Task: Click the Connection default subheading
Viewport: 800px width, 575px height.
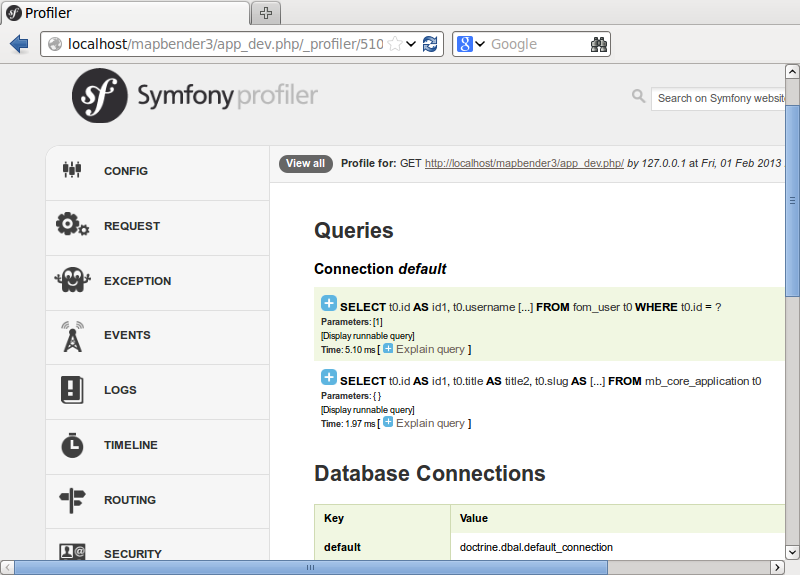Action: [380, 269]
